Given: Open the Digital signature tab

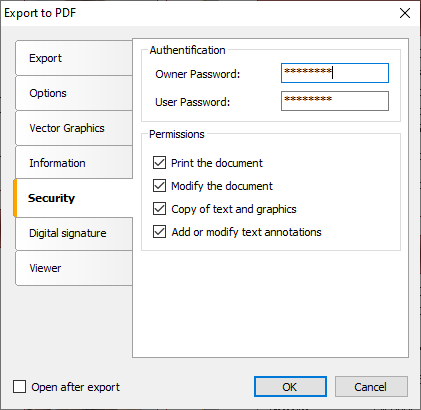Looking at the screenshot, I should [x=74, y=233].
